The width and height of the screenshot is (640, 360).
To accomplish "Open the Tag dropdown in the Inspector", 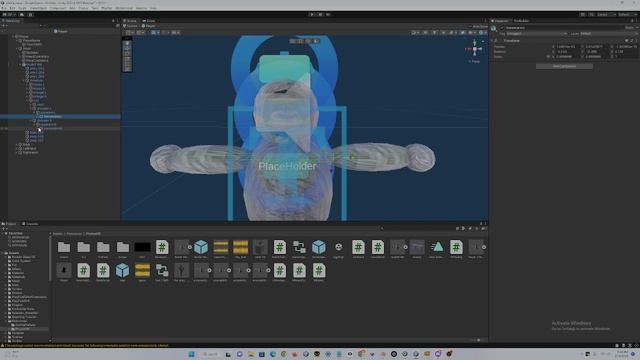I will [536, 33].
